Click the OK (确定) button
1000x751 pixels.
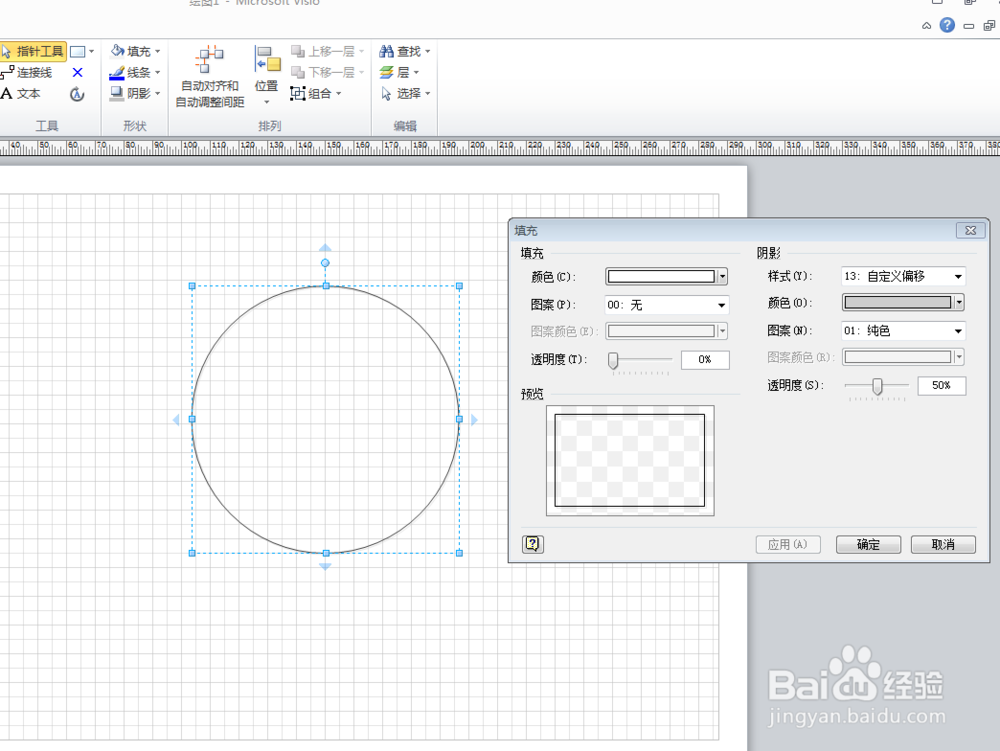point(868,544)
